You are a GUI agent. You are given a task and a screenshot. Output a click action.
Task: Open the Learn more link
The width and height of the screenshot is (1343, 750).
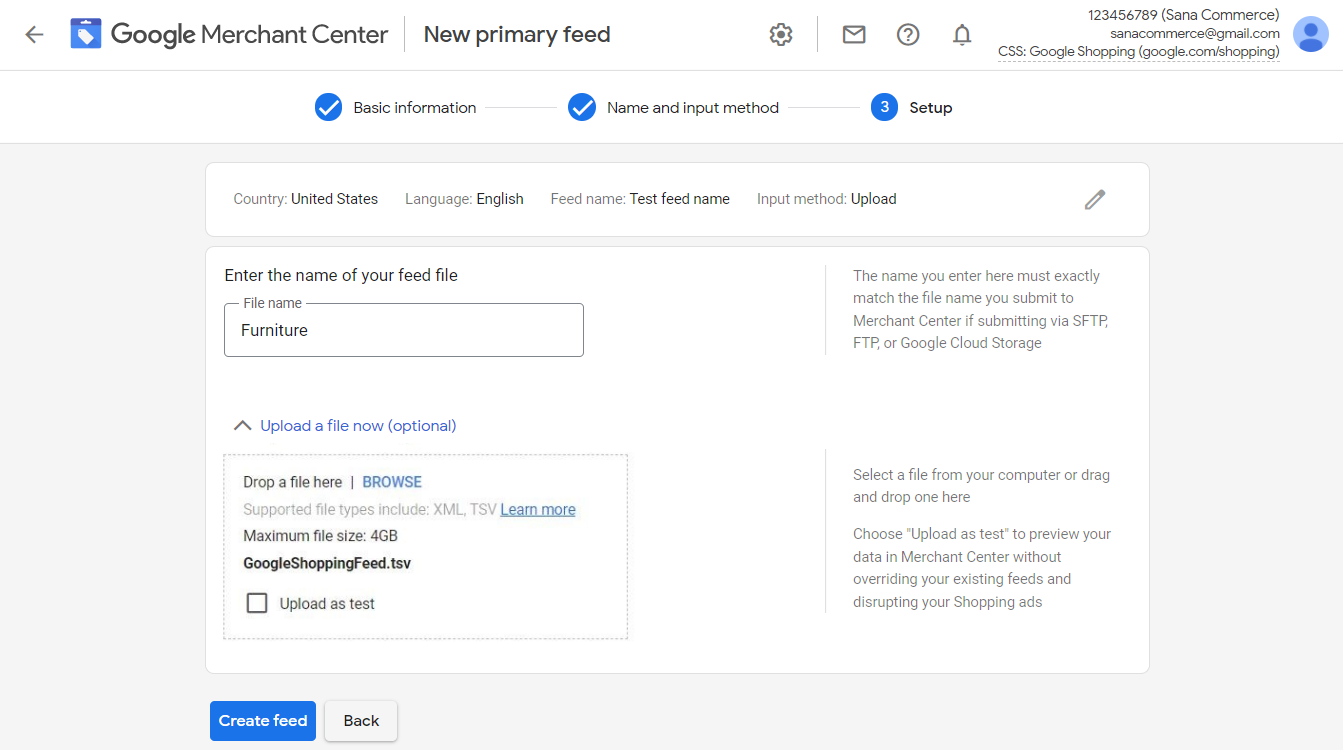[x=538, y=509]
